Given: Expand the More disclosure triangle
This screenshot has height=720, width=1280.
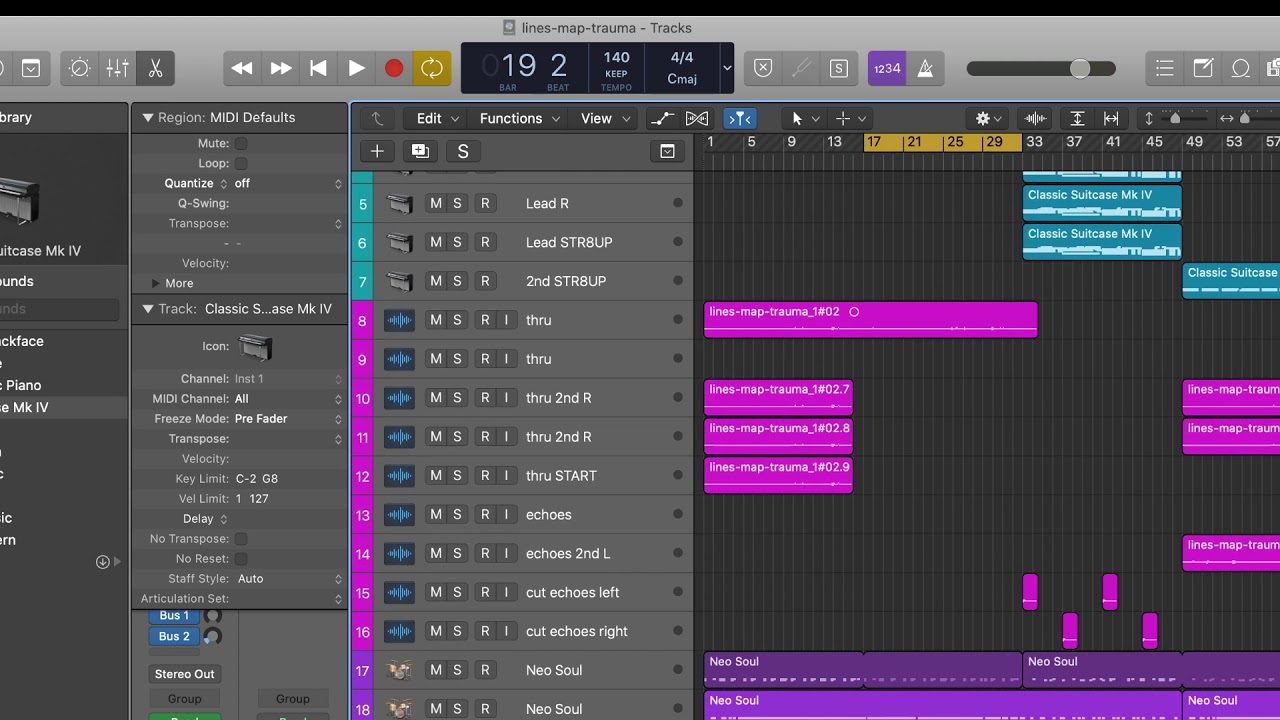Looking at the screenshot, I should pos(155,283).
